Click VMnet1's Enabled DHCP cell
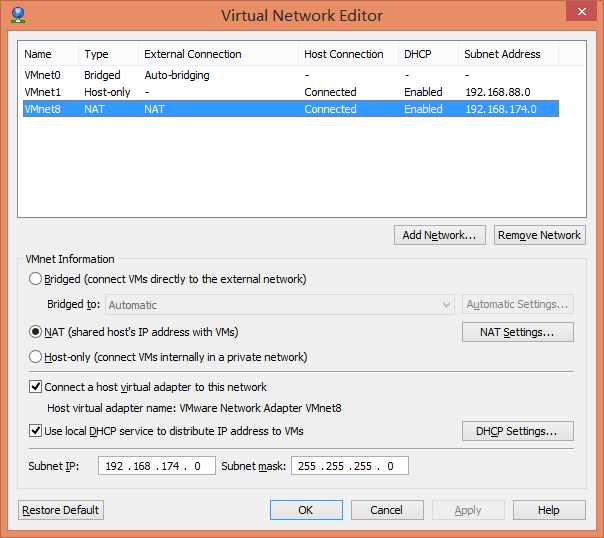This screenshot has height=538, width=604. [423, 92]
